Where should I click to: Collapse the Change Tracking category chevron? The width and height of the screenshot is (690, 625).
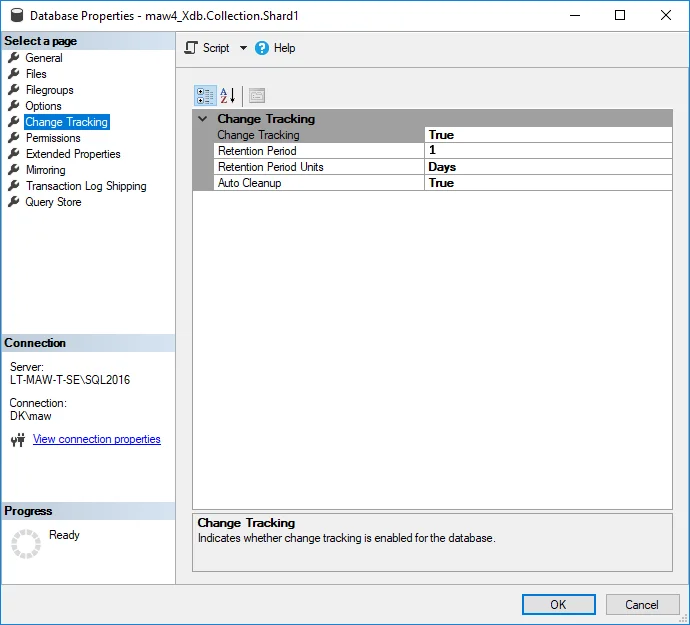[202, 118]
